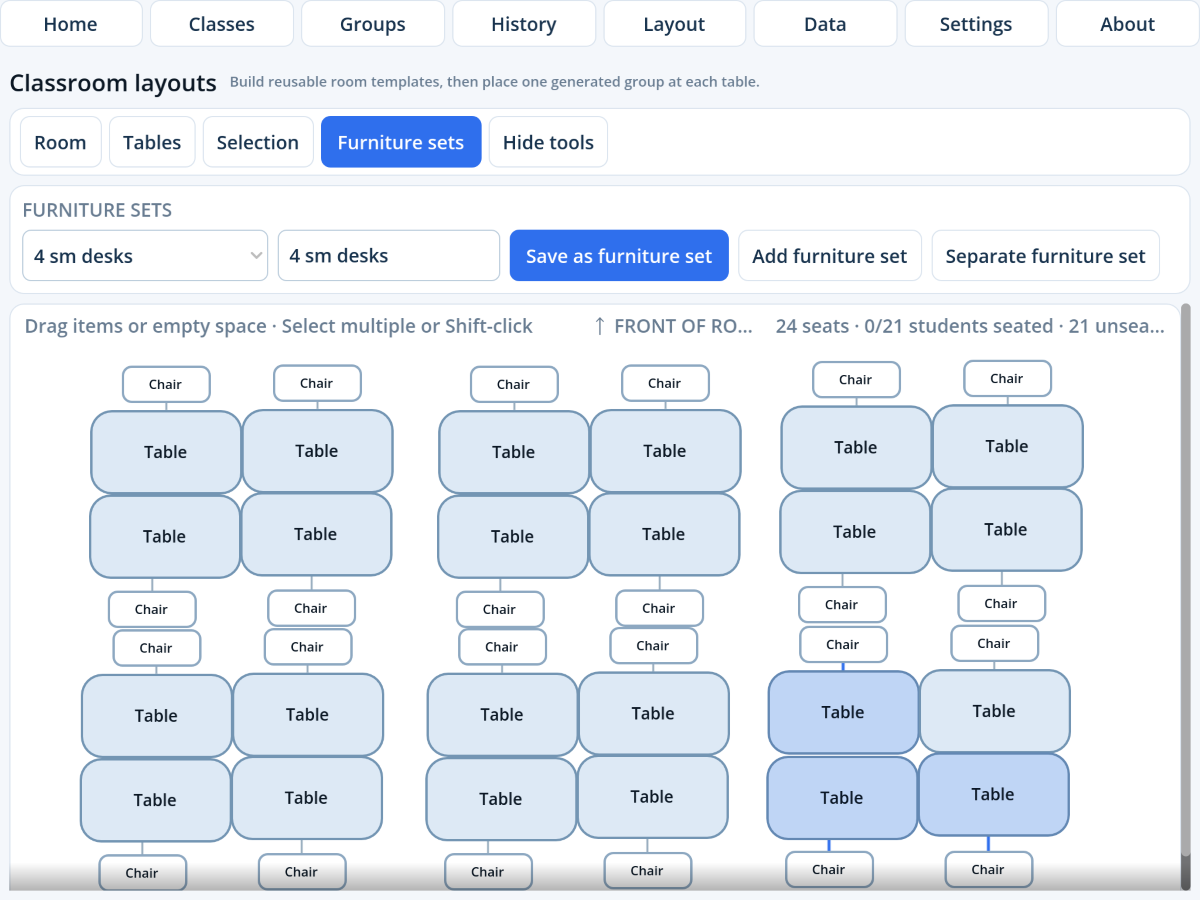This screenshot has height=900, width=1200.
Task: Show the Tables tools
Action: tap(152, 142)
